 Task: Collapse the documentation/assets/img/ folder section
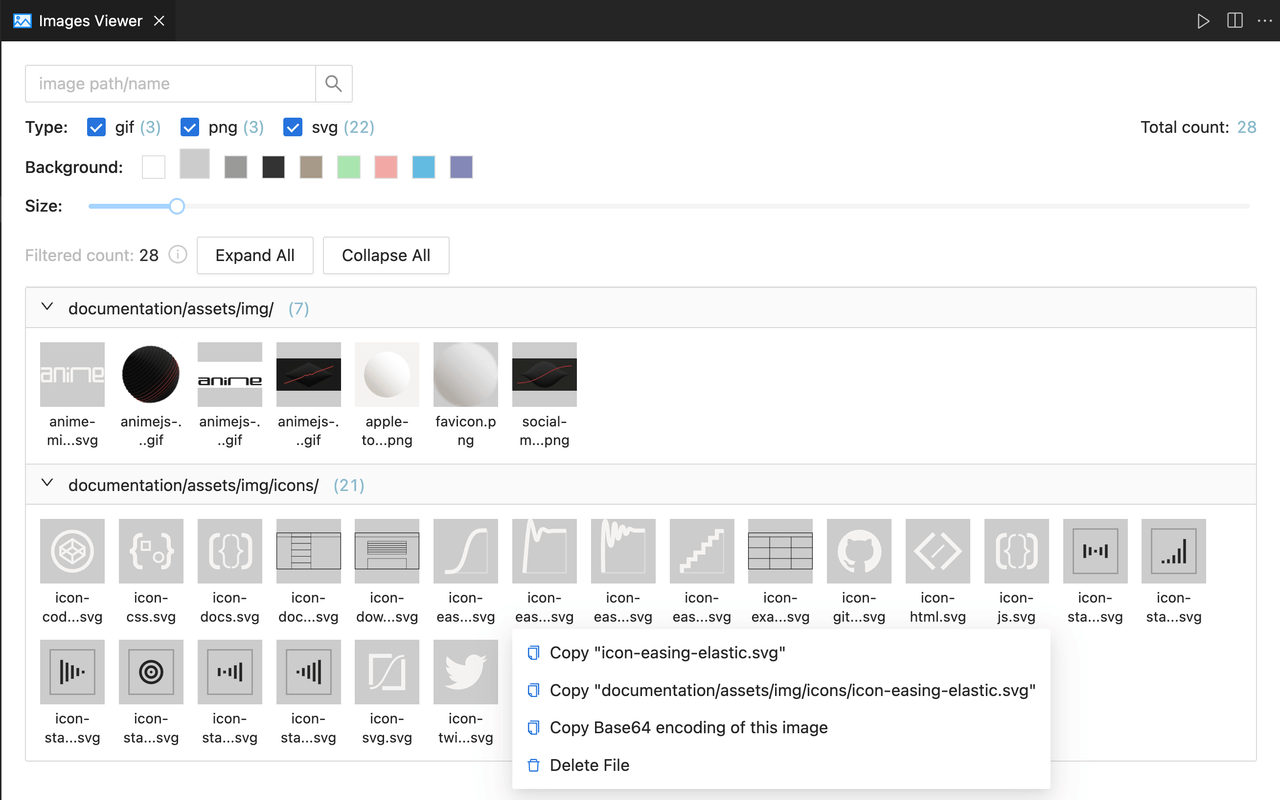[47, 308]
